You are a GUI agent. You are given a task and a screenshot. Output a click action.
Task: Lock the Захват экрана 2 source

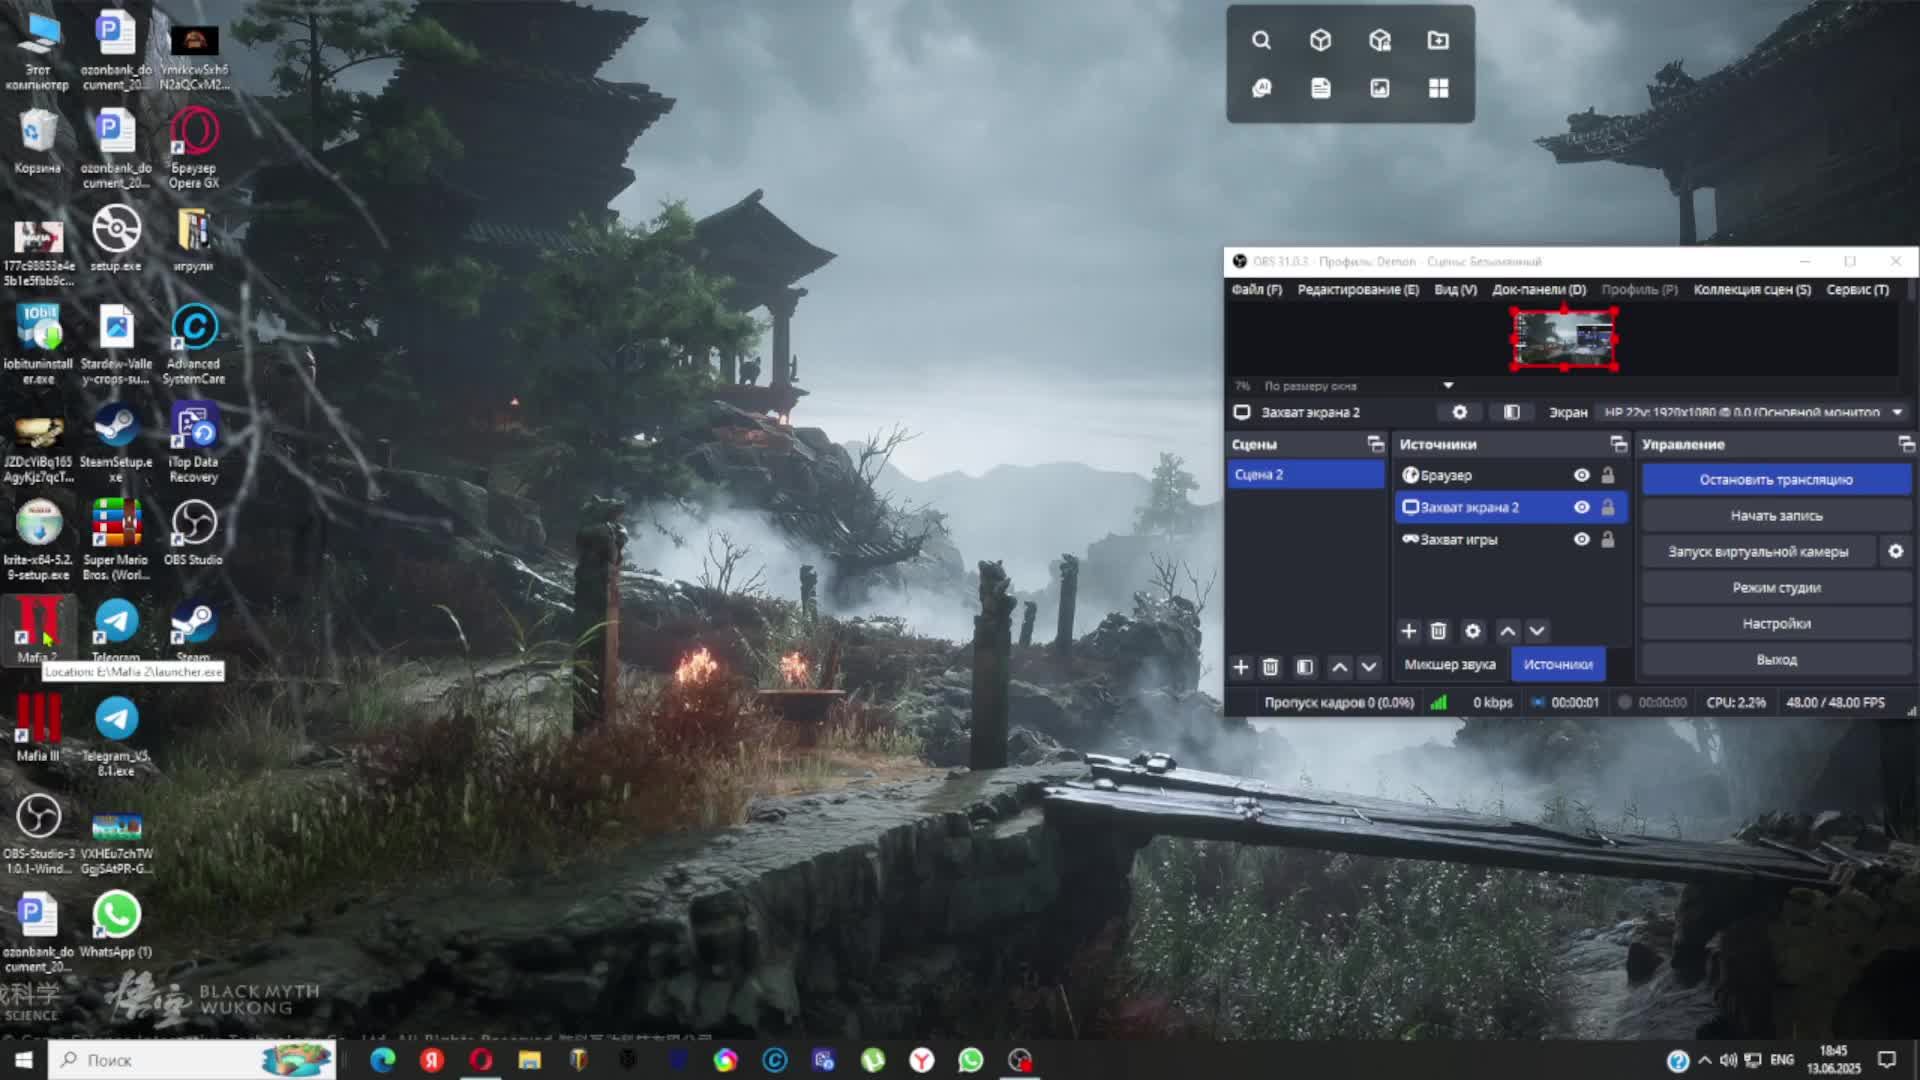click(x=1608, y=507)
